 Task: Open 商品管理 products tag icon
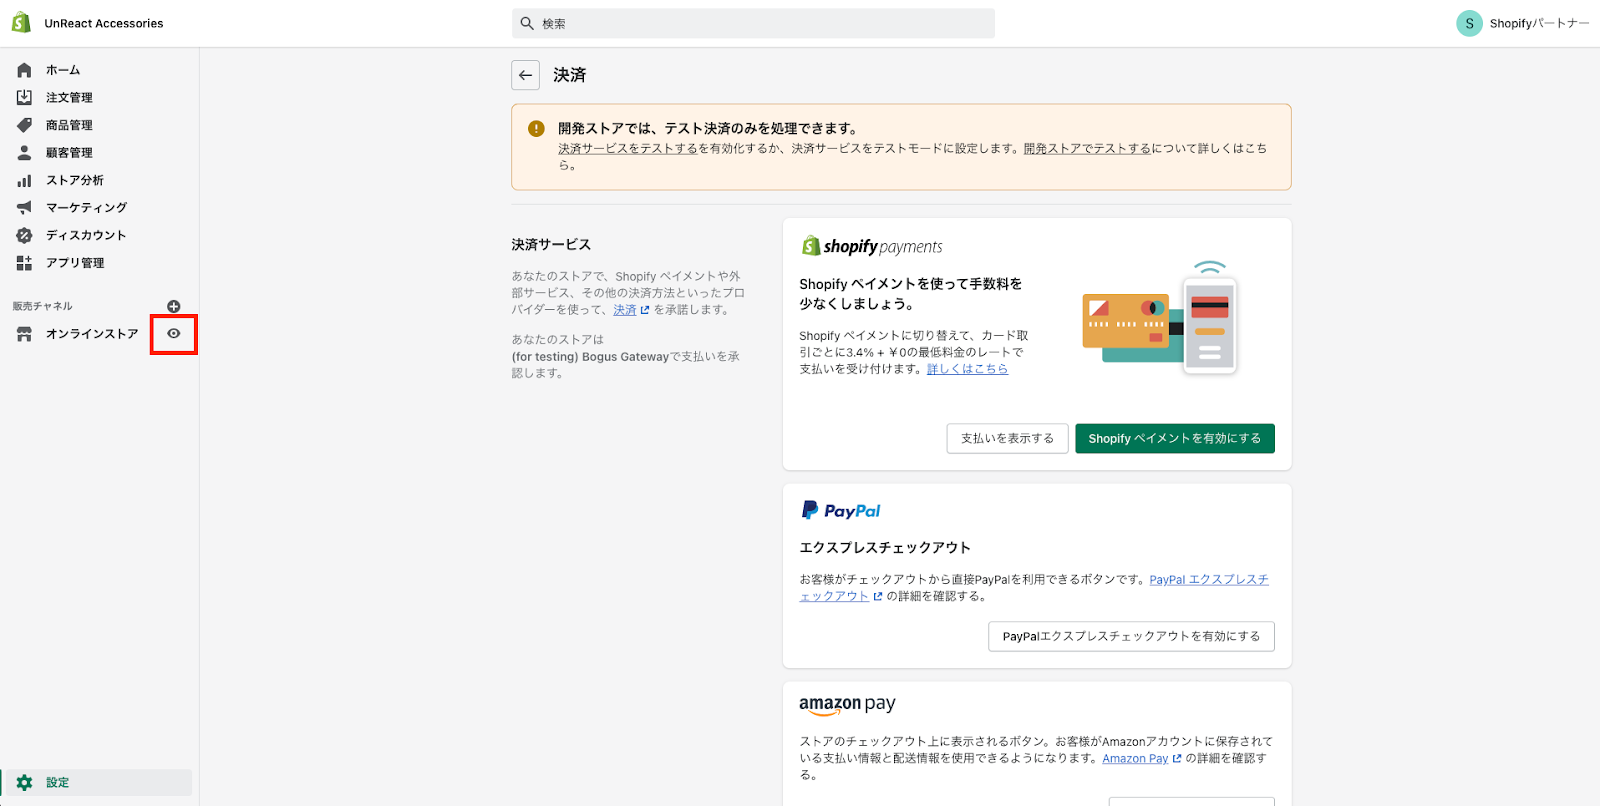click(24, 125)
